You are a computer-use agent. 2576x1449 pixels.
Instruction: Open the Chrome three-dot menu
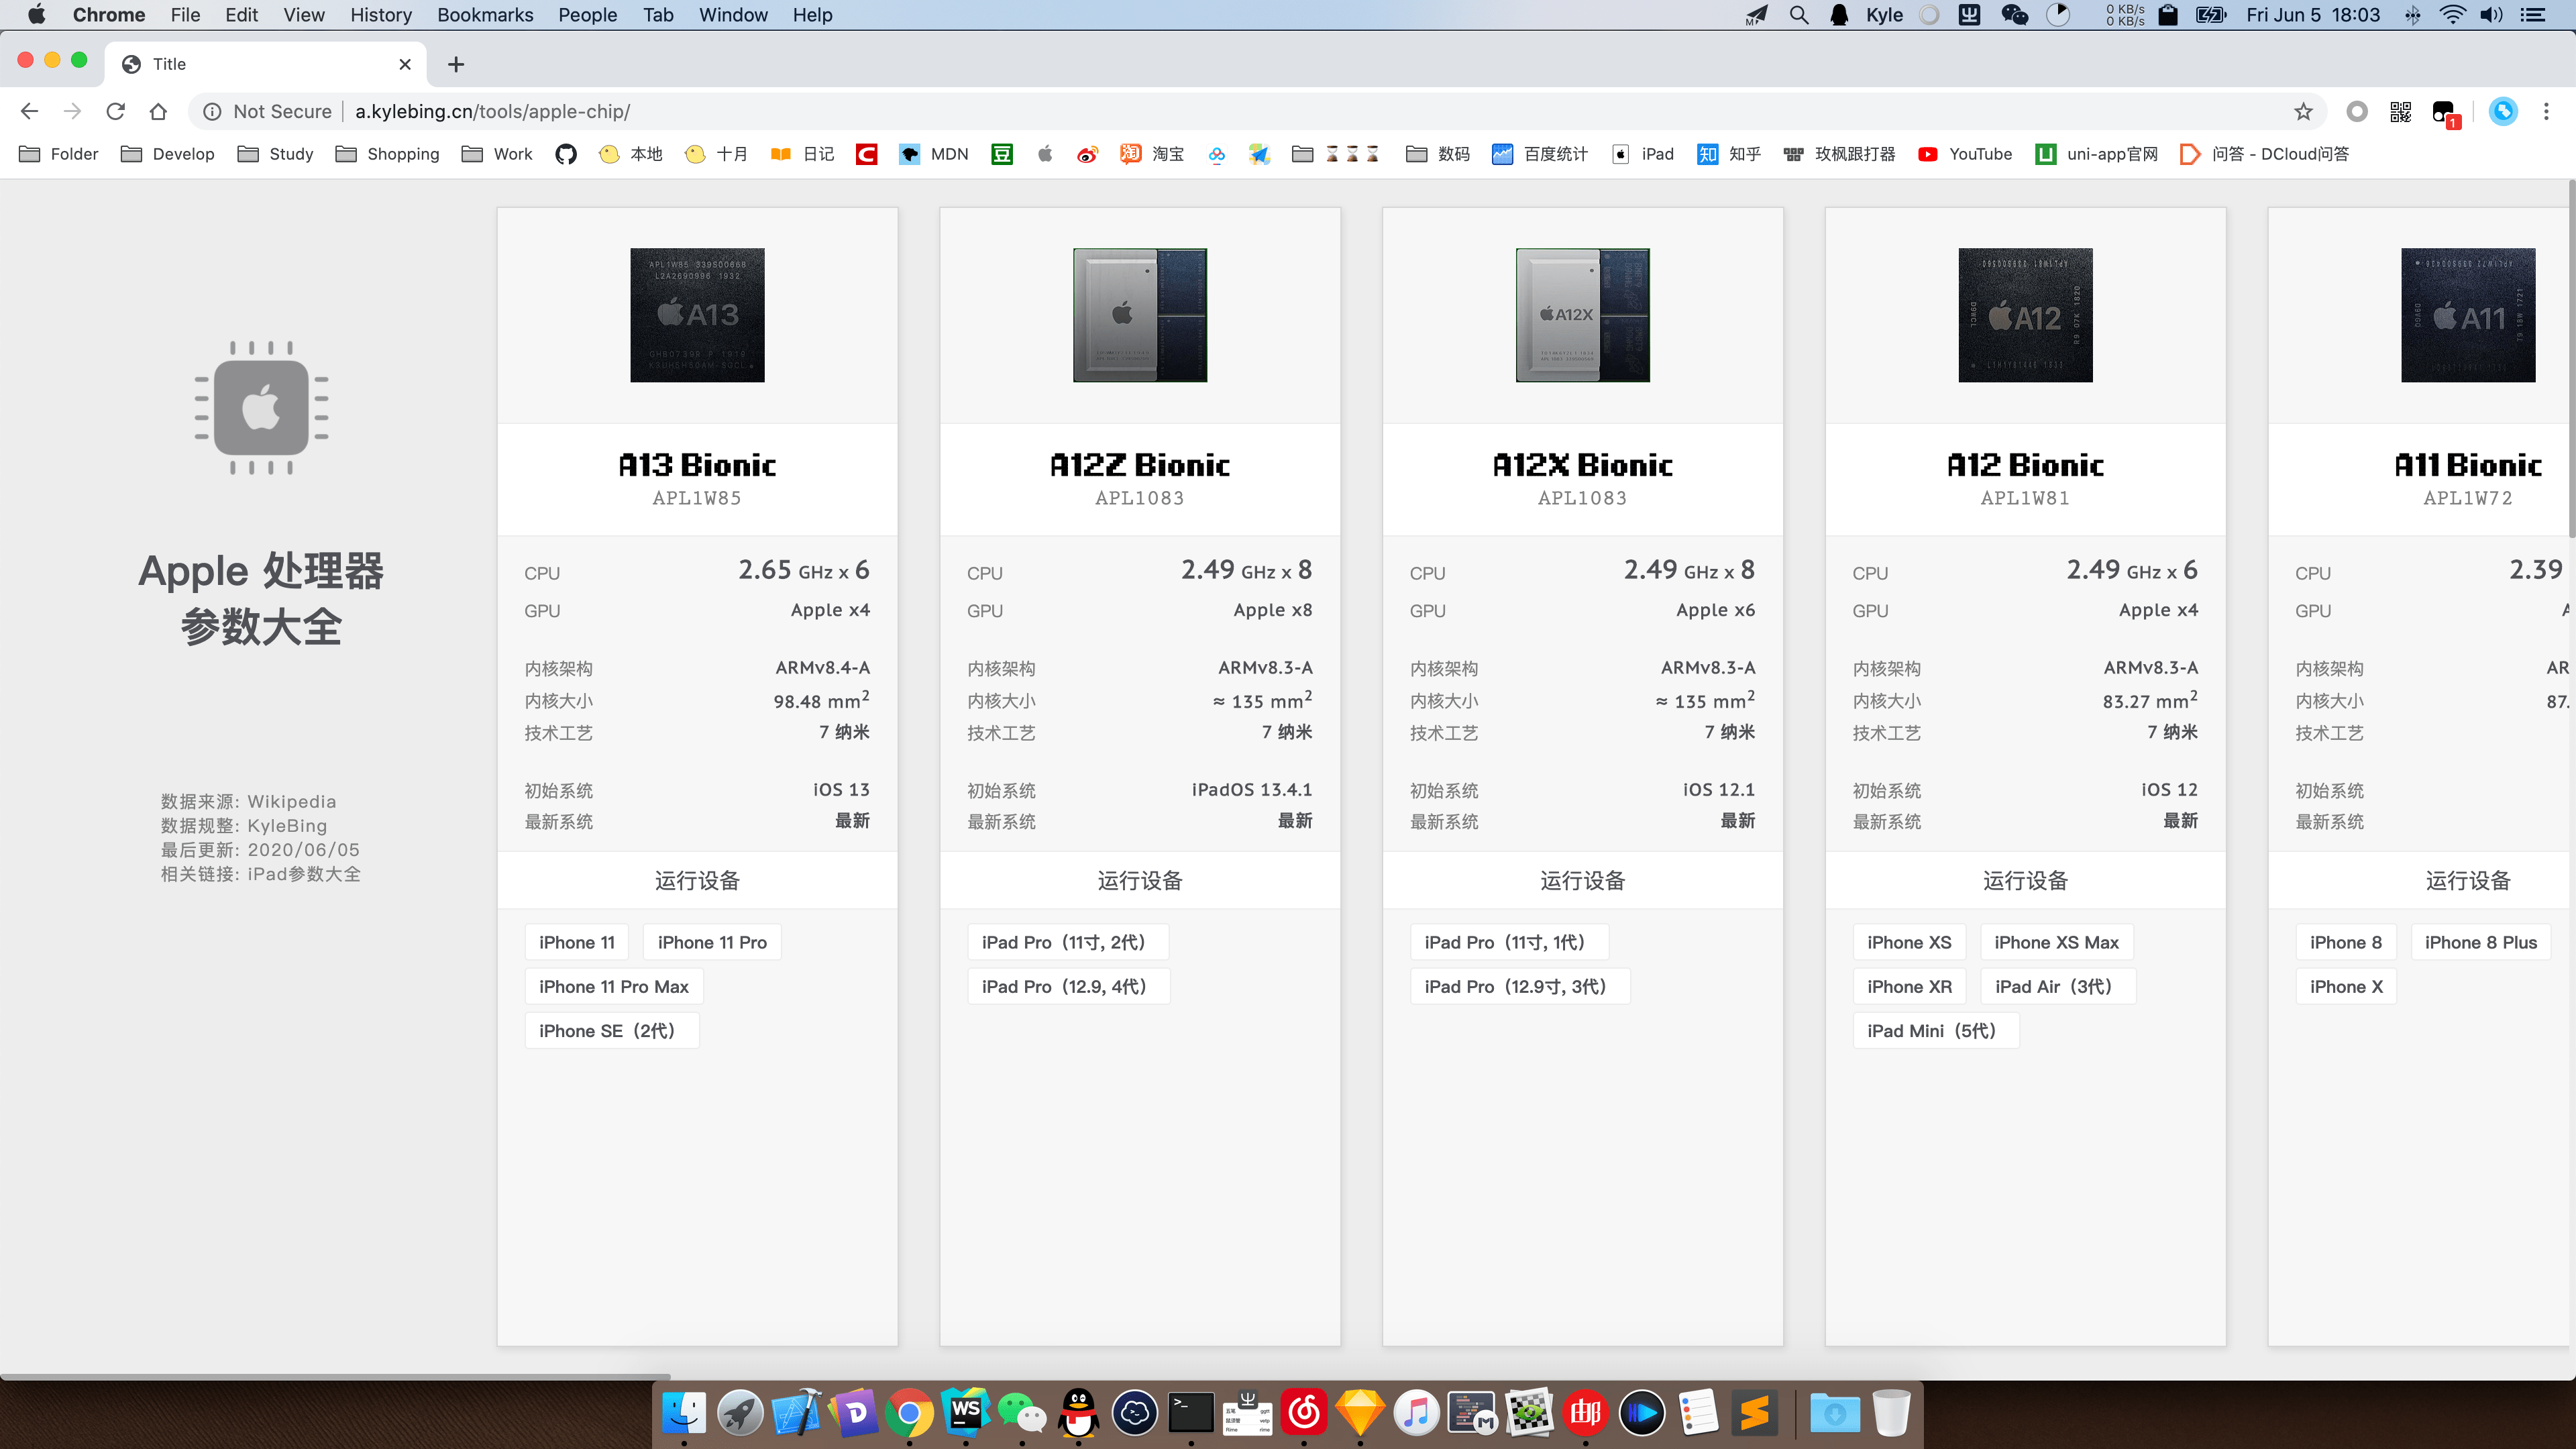click(x=2546, y=111)
